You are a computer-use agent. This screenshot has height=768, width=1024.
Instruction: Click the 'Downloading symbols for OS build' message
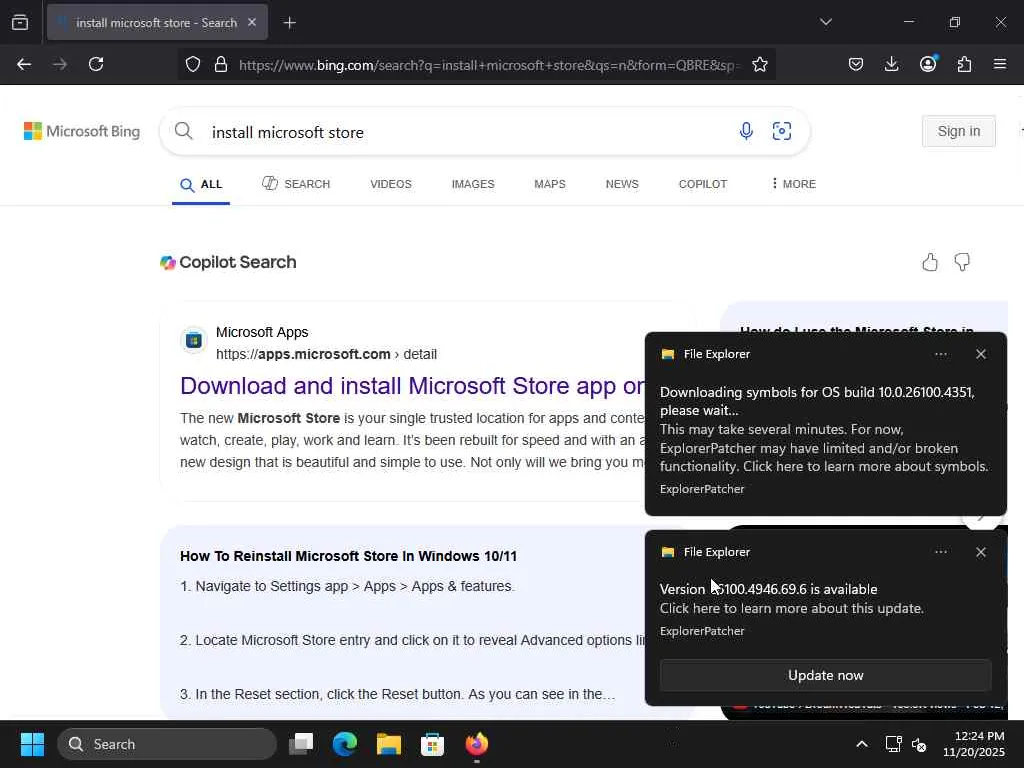[x=817, y=401]
